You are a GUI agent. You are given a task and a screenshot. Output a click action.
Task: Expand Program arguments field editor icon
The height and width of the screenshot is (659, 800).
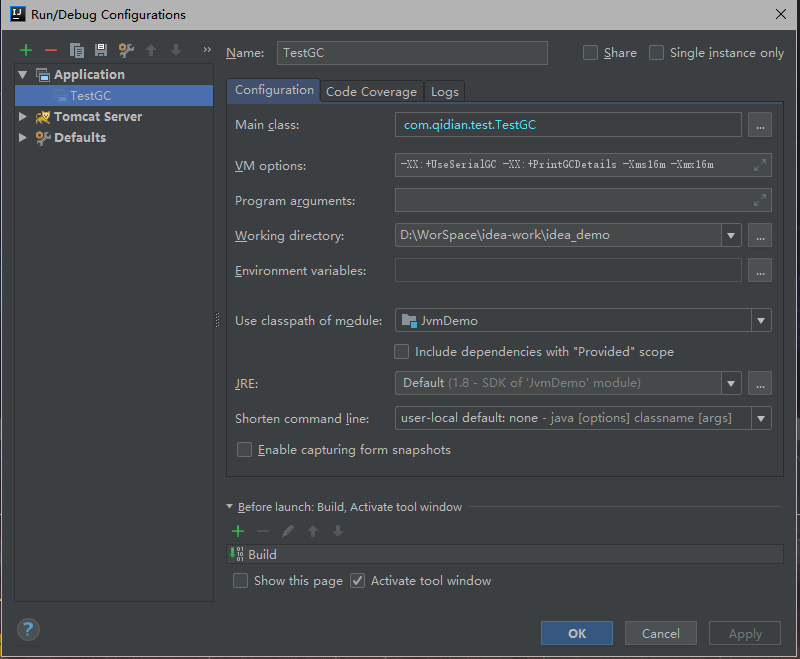760,200
